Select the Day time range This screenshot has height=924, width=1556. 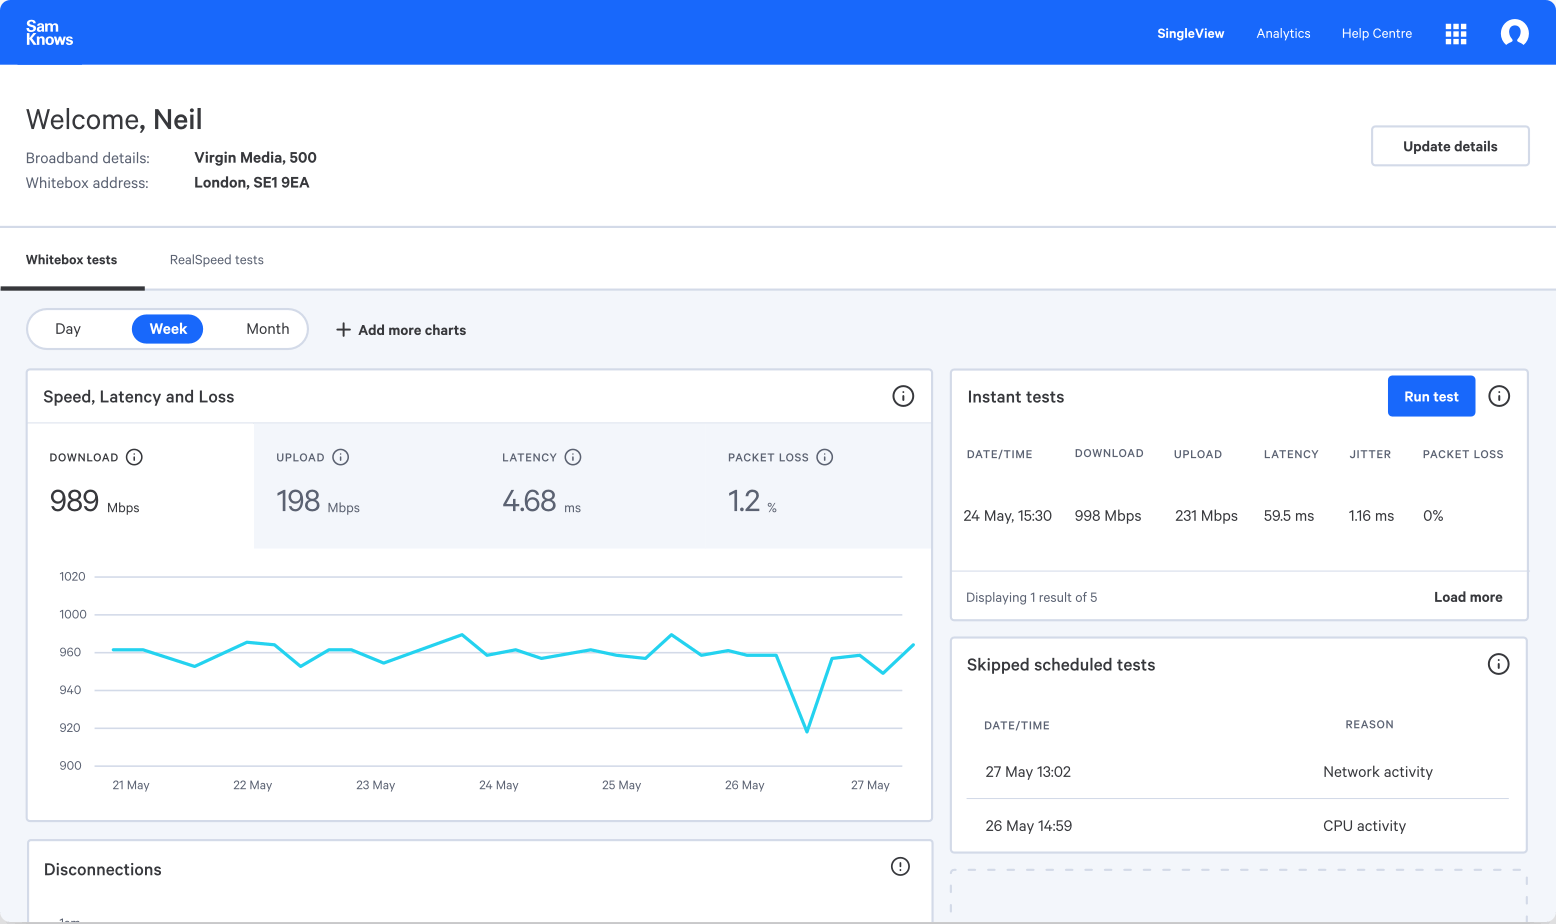68,329
